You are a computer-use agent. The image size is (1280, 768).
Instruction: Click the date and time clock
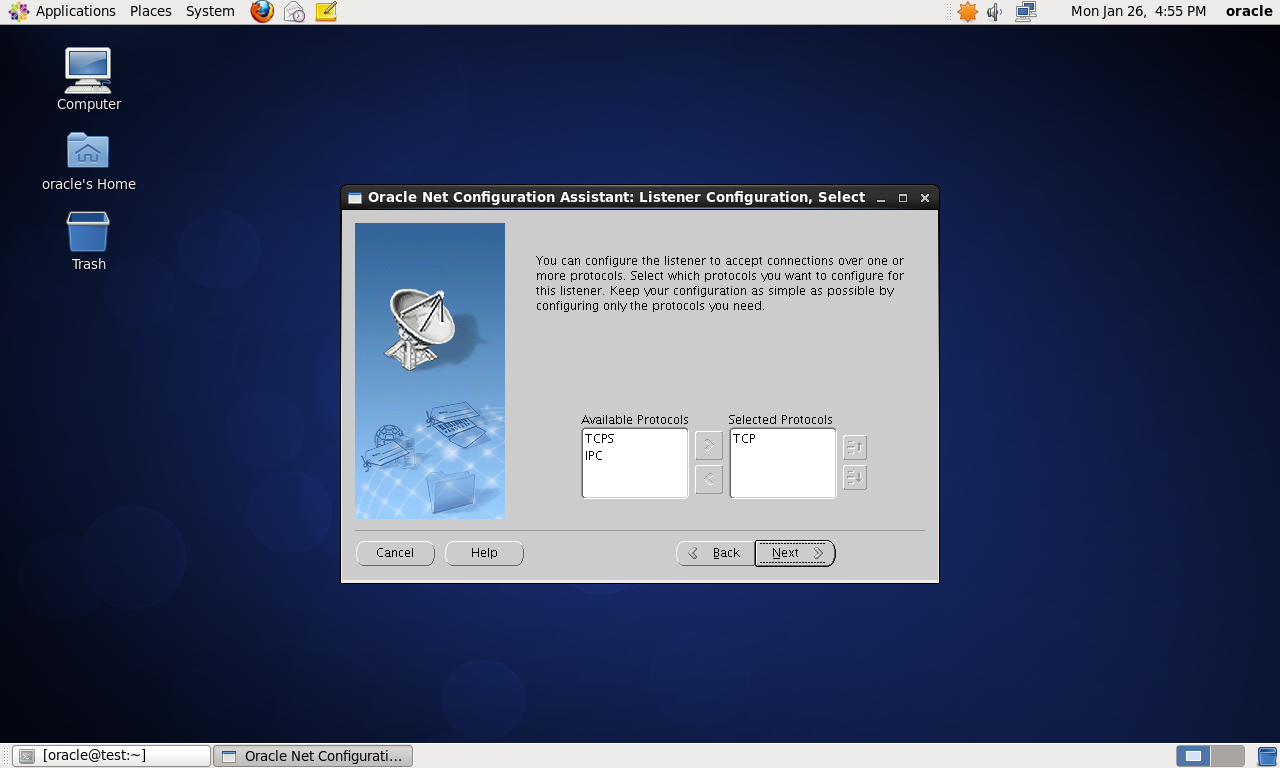click(1138, 12)
